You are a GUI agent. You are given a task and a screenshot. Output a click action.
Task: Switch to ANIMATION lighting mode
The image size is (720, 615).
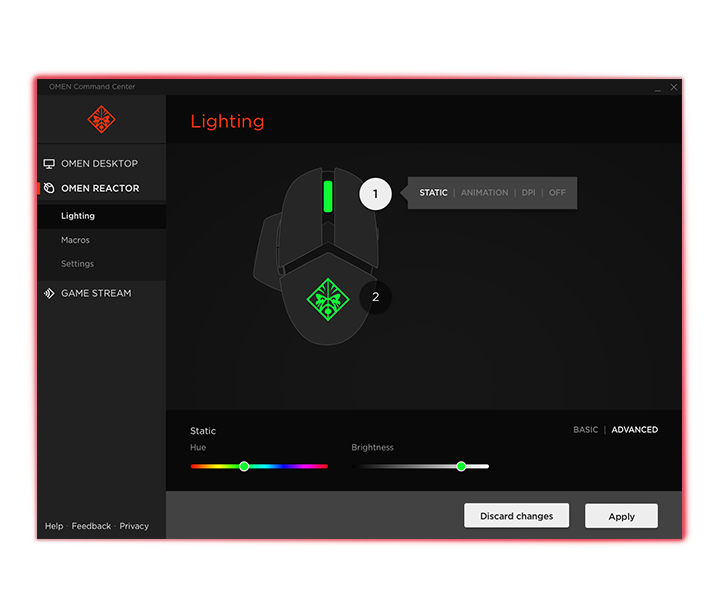click(484, 193)
